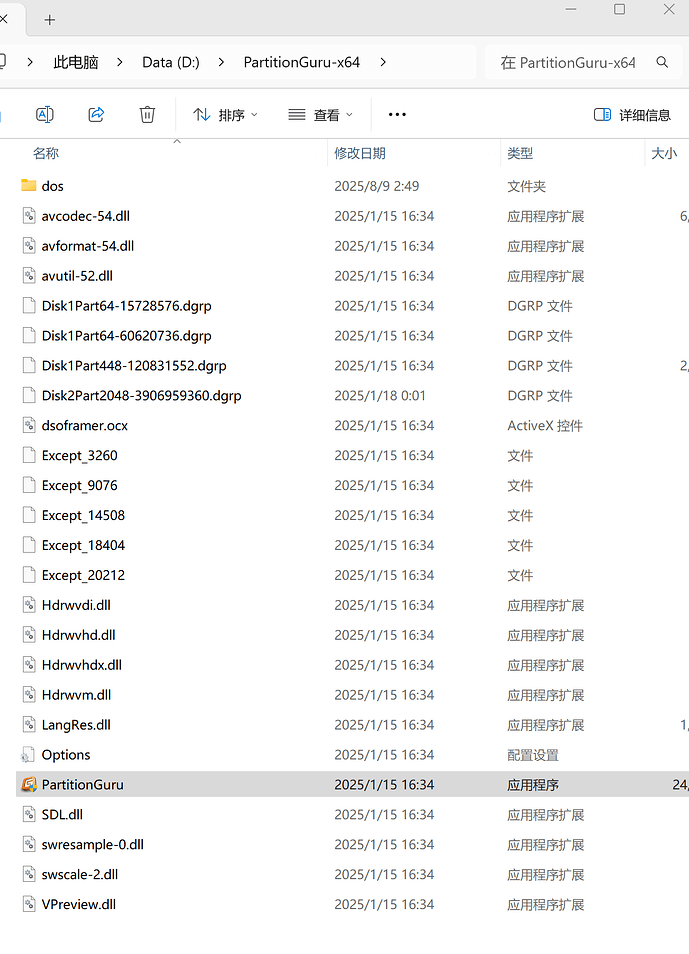Select the Options config file icon
Image resolution: width=689 pixels, height=954 pixels.
28,754
